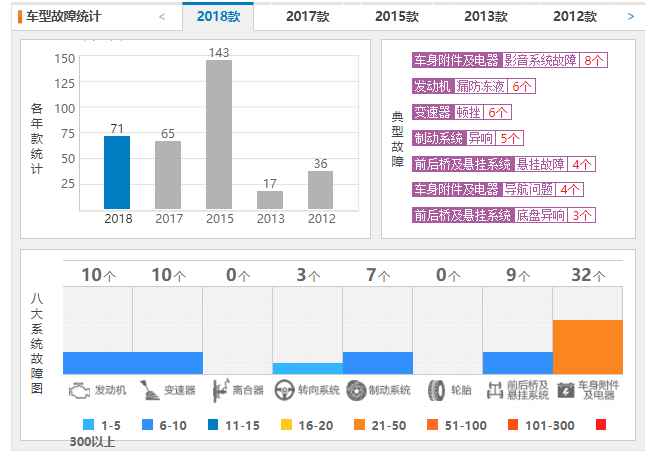The image size is (645, 458).
Task: Click the blue 前后桥及悬挂系统 bar
Action: (x=518, y=363)
